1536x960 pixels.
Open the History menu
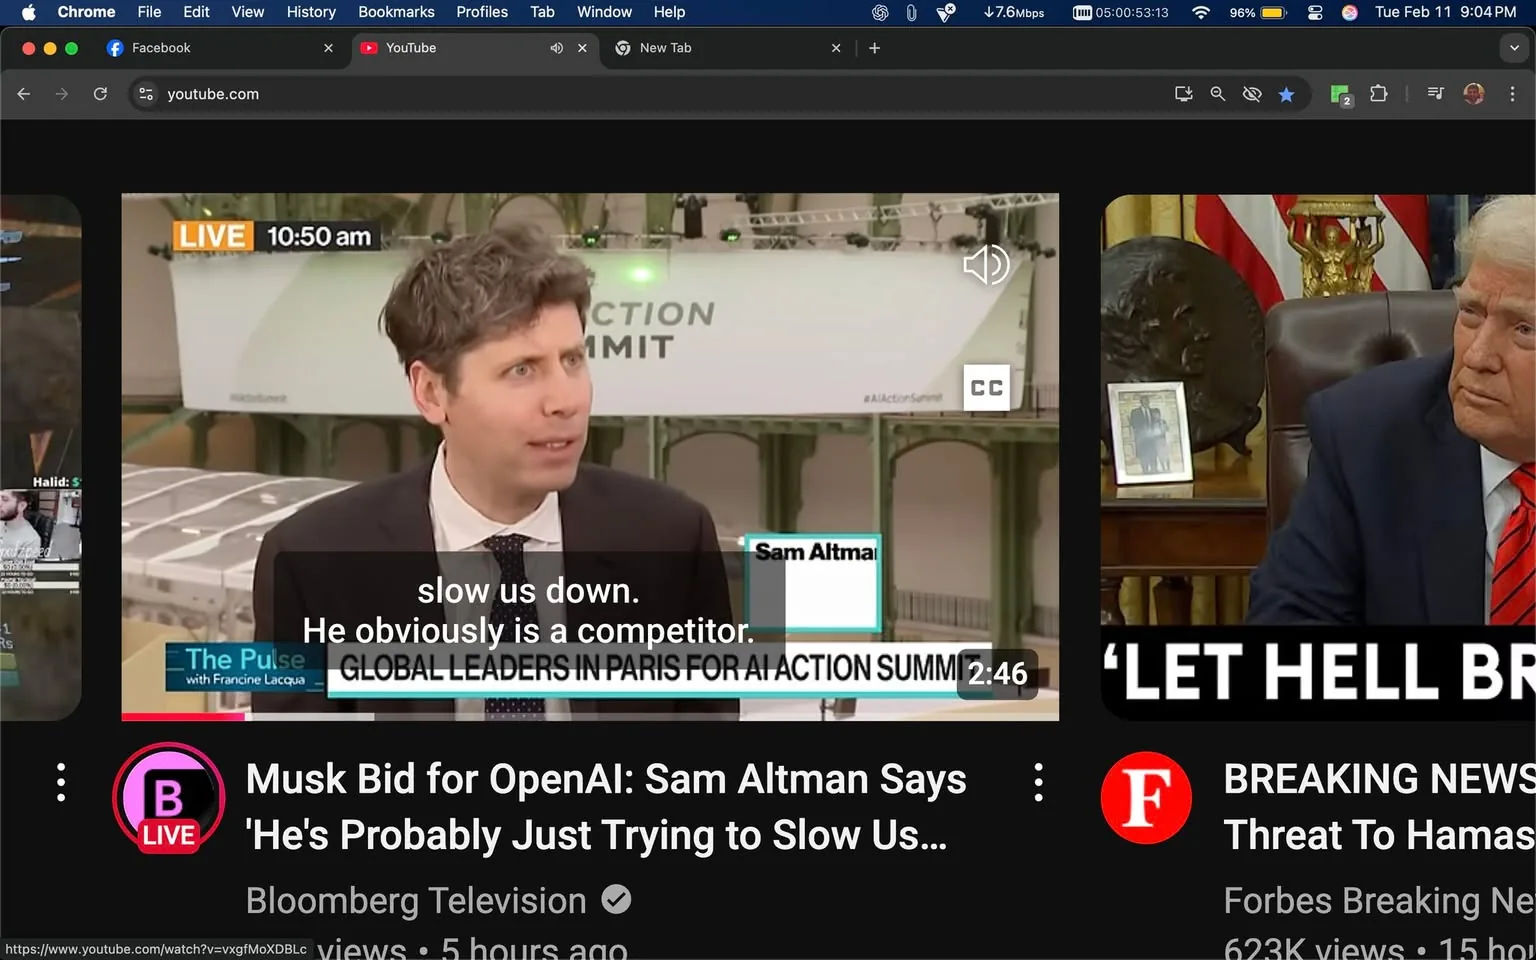[x=310, y=12]
